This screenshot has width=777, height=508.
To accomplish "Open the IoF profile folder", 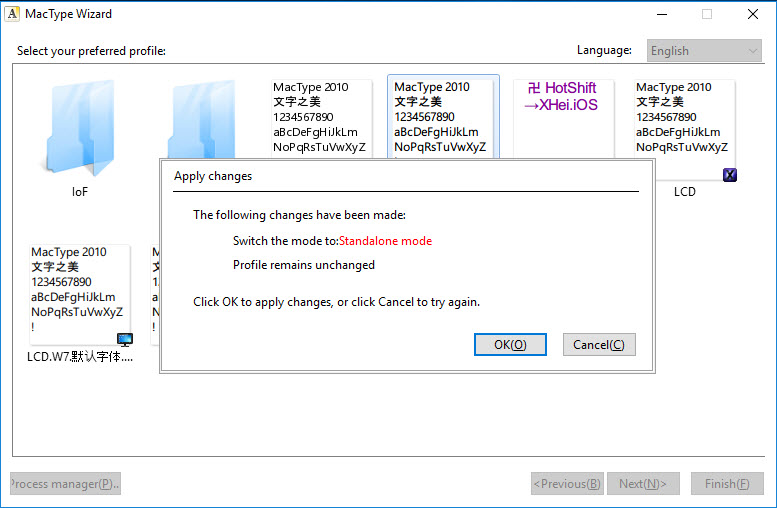I will pos(80,128).
